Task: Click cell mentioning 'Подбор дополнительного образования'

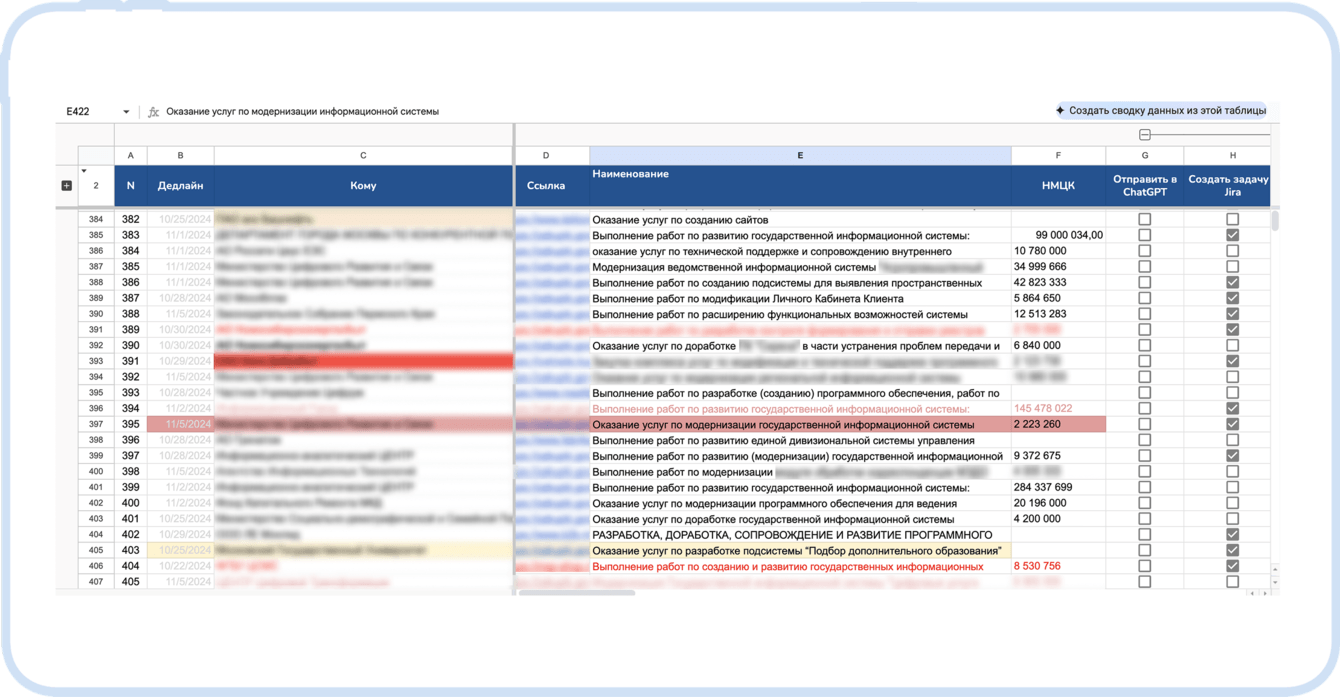Action: 800,550
